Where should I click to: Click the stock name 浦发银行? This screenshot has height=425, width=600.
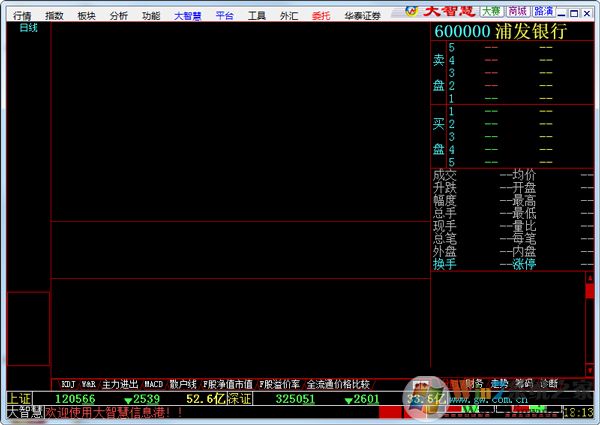tap(531, 31)
